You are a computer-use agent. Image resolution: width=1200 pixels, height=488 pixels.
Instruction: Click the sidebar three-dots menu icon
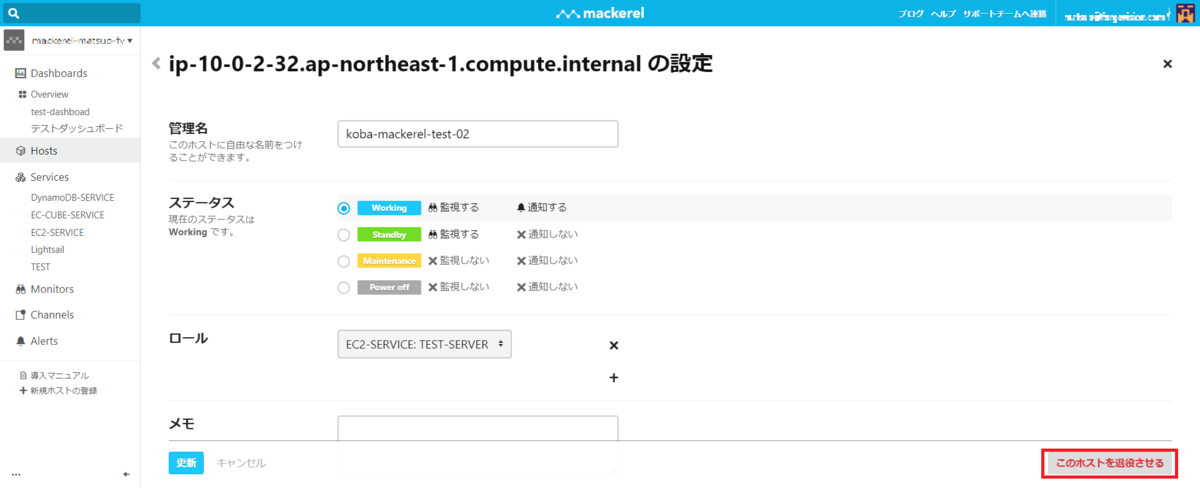pos(15,474)
